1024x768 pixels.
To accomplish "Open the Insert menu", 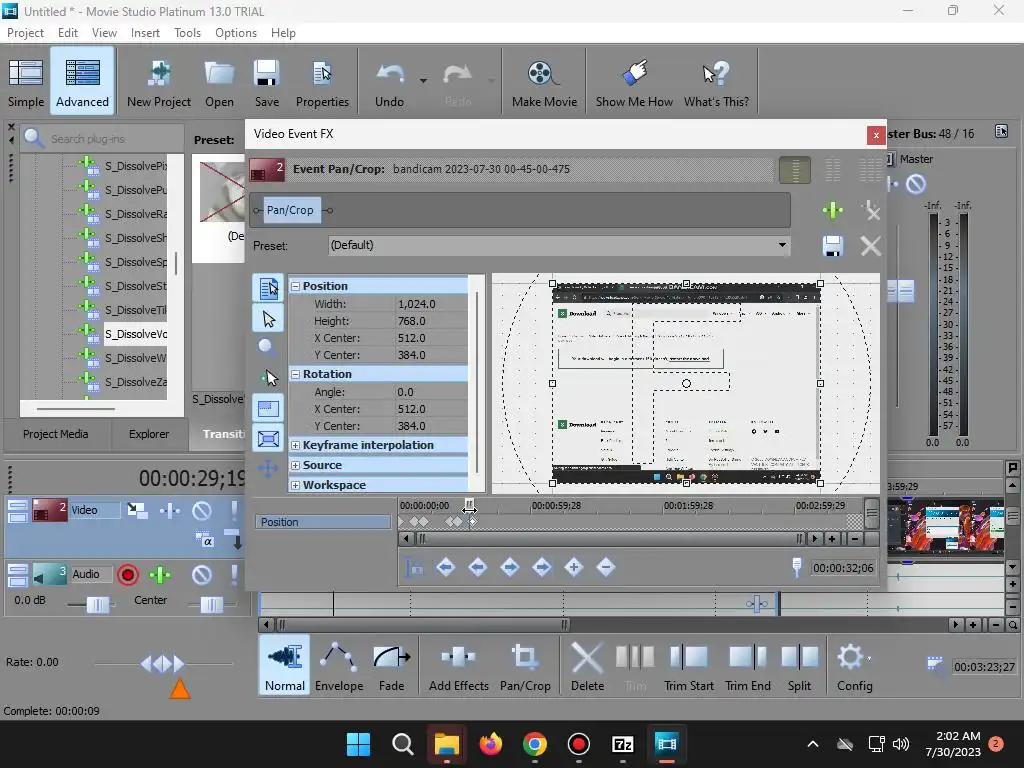I will coord(145,33).
